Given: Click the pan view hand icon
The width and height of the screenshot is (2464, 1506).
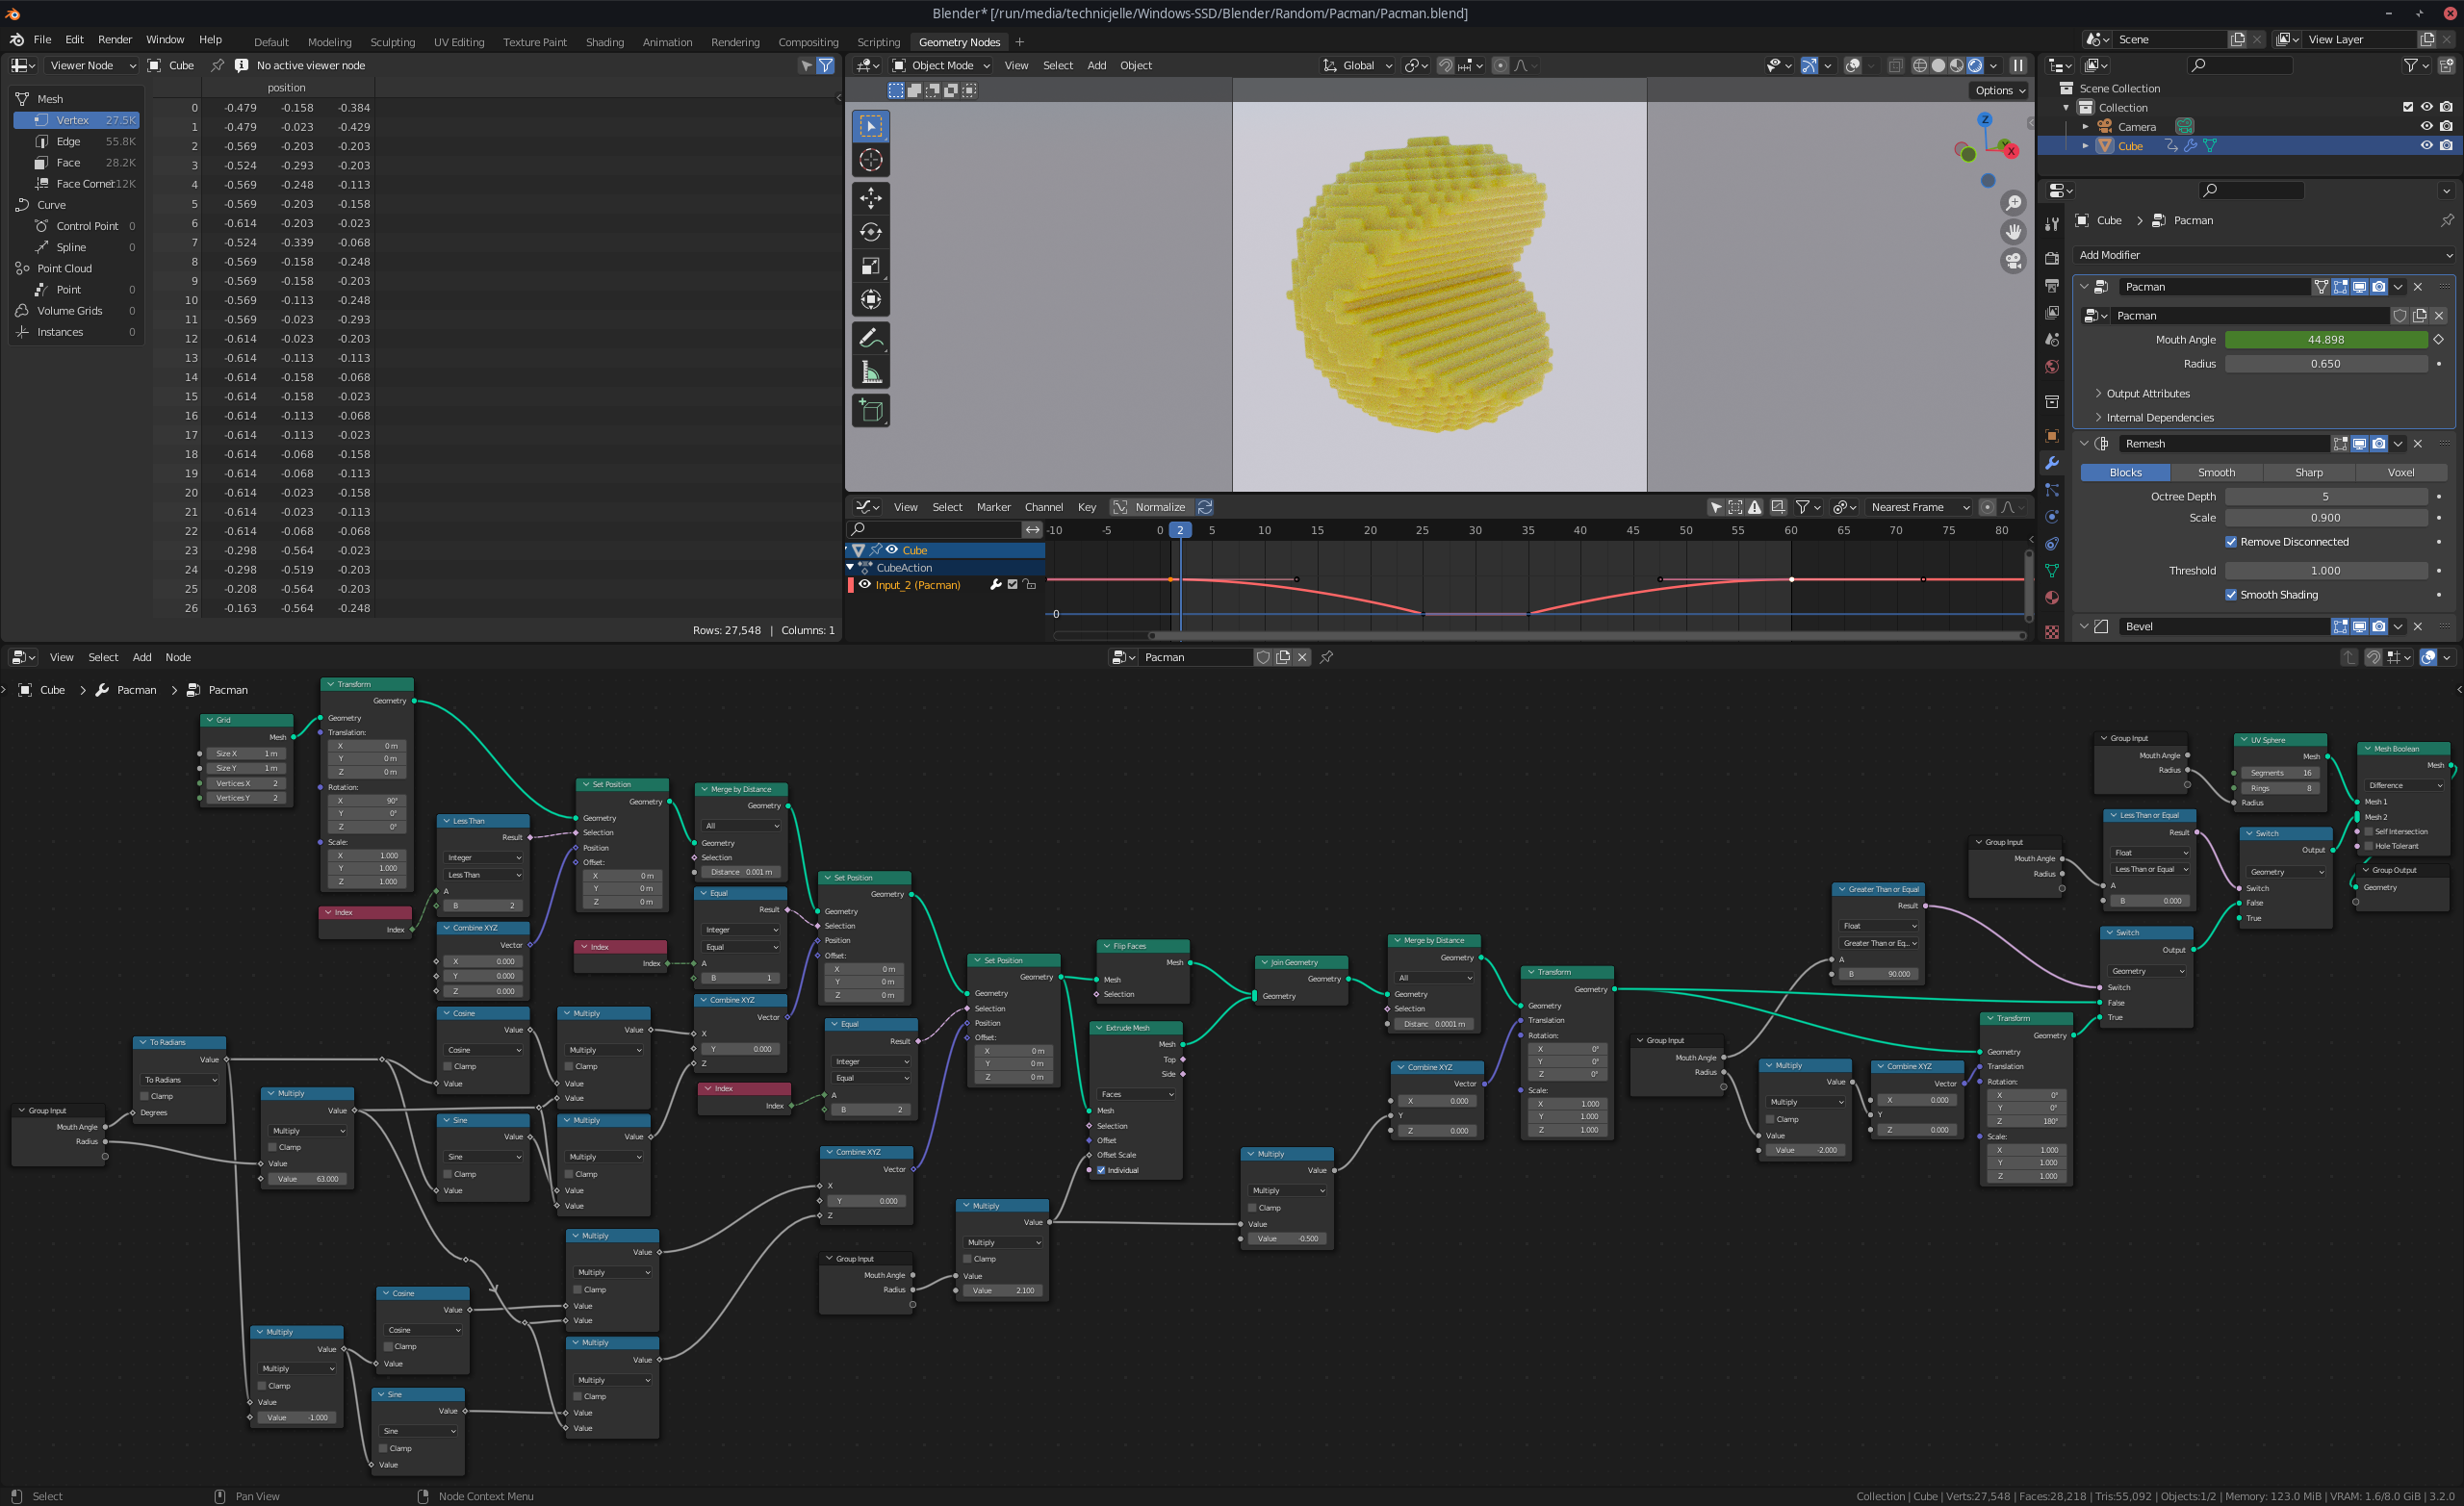Looking at the screenshot, I should tap(2012, 232).
